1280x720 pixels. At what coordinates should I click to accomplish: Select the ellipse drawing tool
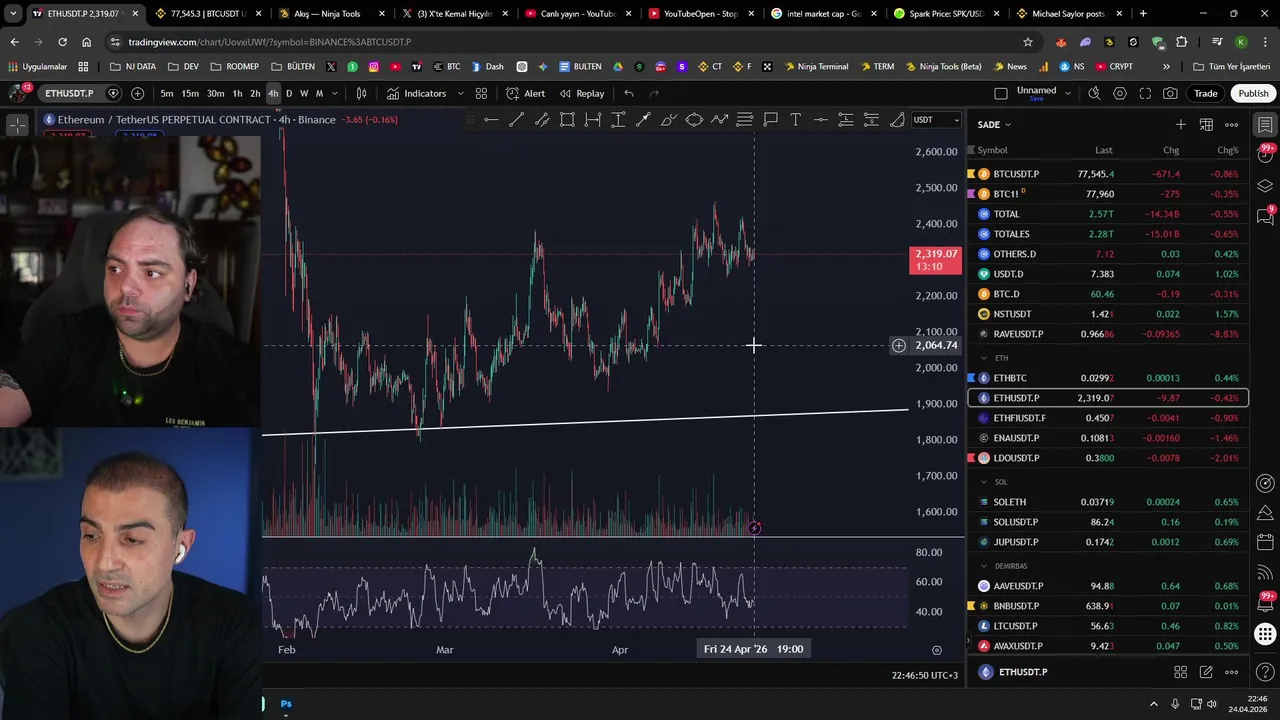[x=694, y=120]
